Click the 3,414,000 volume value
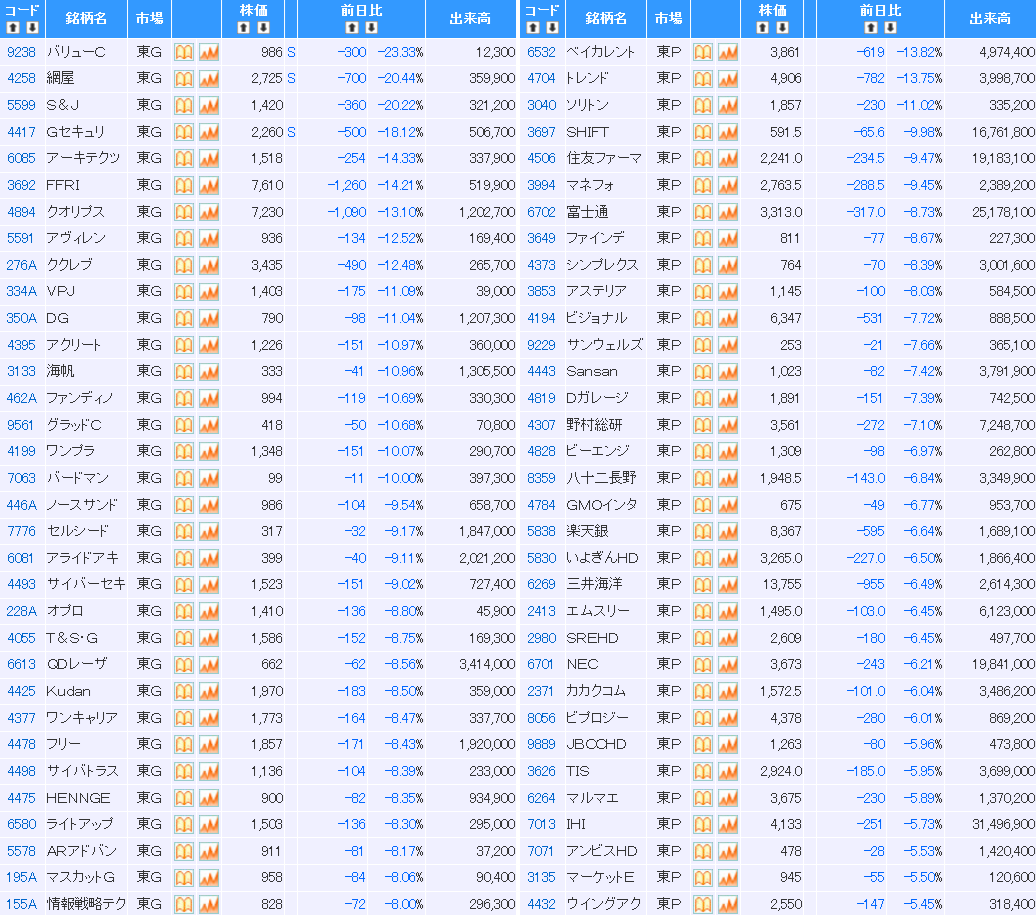 pyautogui.click(x=487, y=665)
